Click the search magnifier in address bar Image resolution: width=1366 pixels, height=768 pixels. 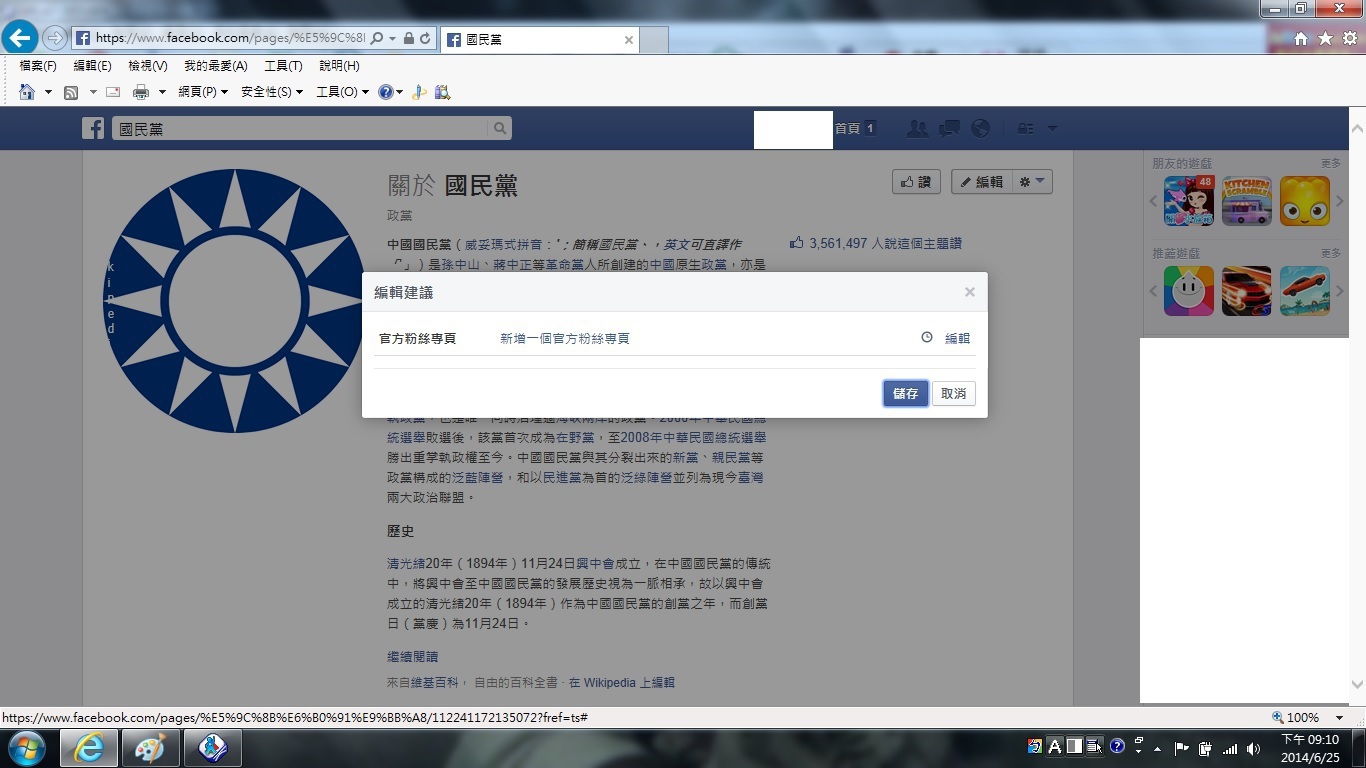(377, 39)
